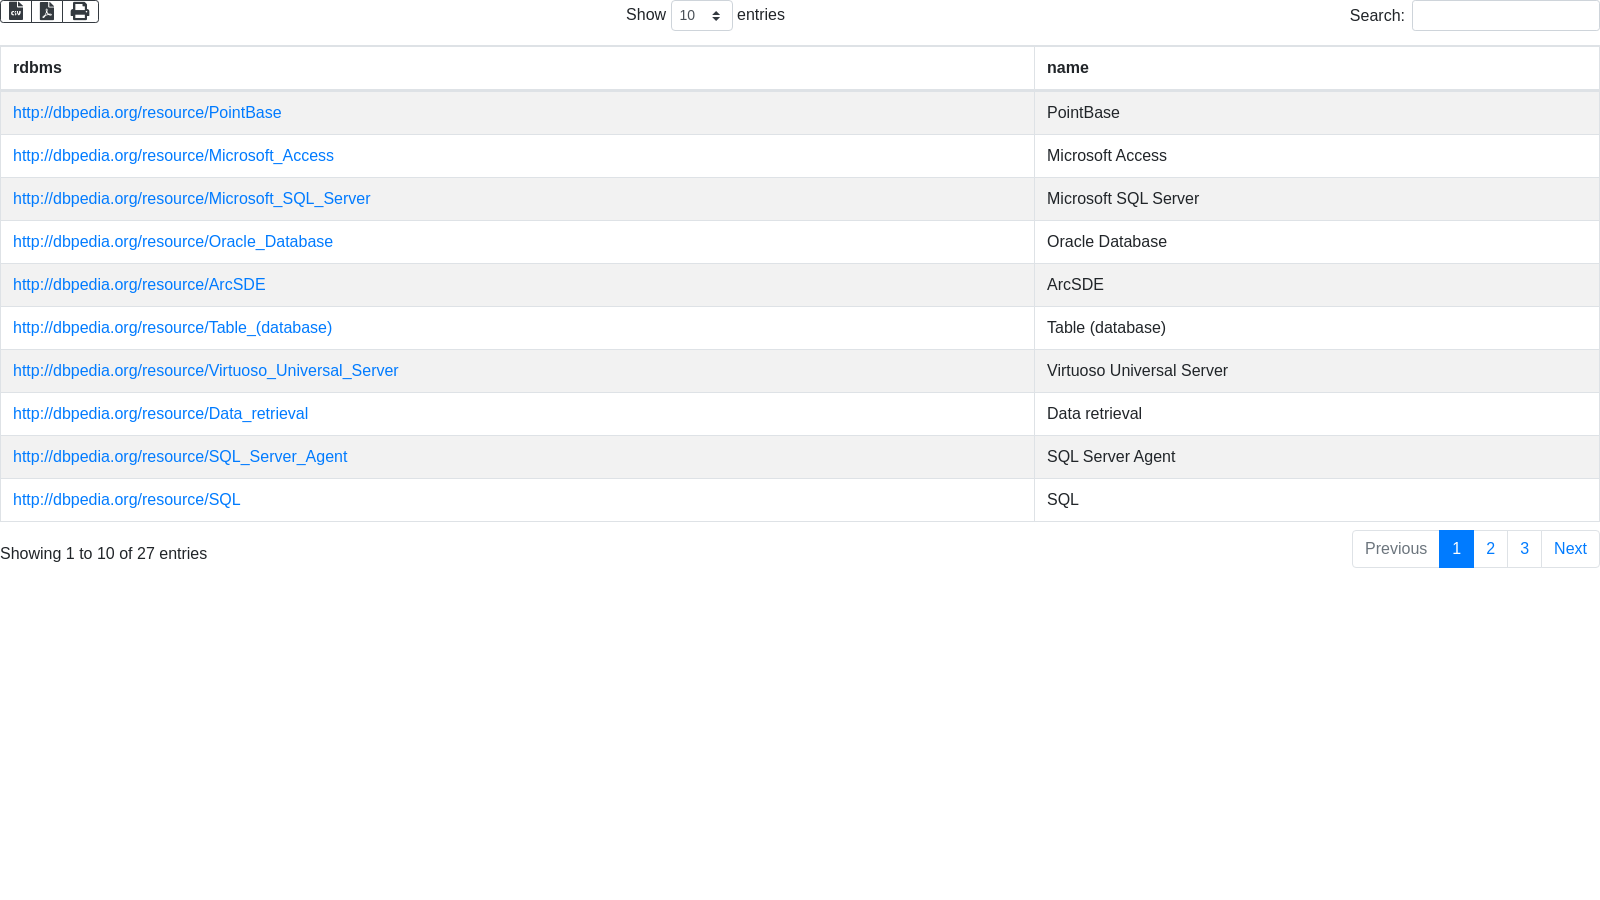Open the Microsoft_Access resource link
The image size is (1600, 900).
pyautogui.click(x=173, y=156)
